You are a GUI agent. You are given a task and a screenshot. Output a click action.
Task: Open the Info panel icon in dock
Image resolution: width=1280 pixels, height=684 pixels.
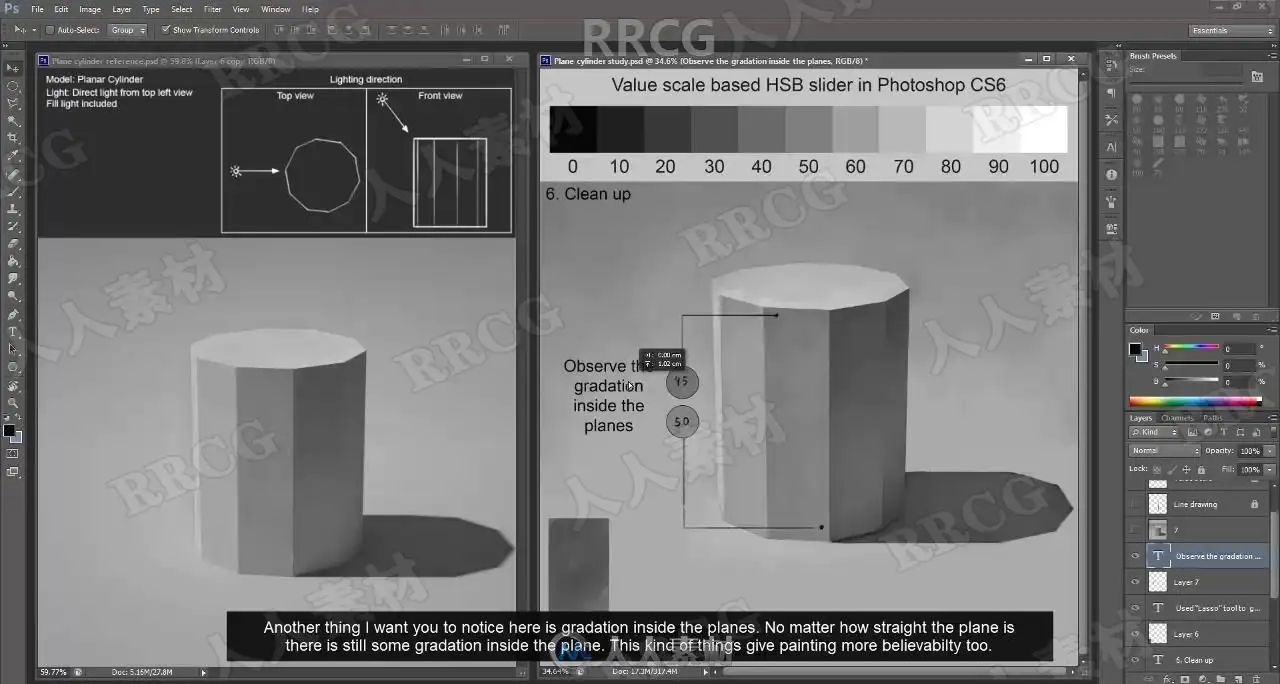(x=1112, y=175)
